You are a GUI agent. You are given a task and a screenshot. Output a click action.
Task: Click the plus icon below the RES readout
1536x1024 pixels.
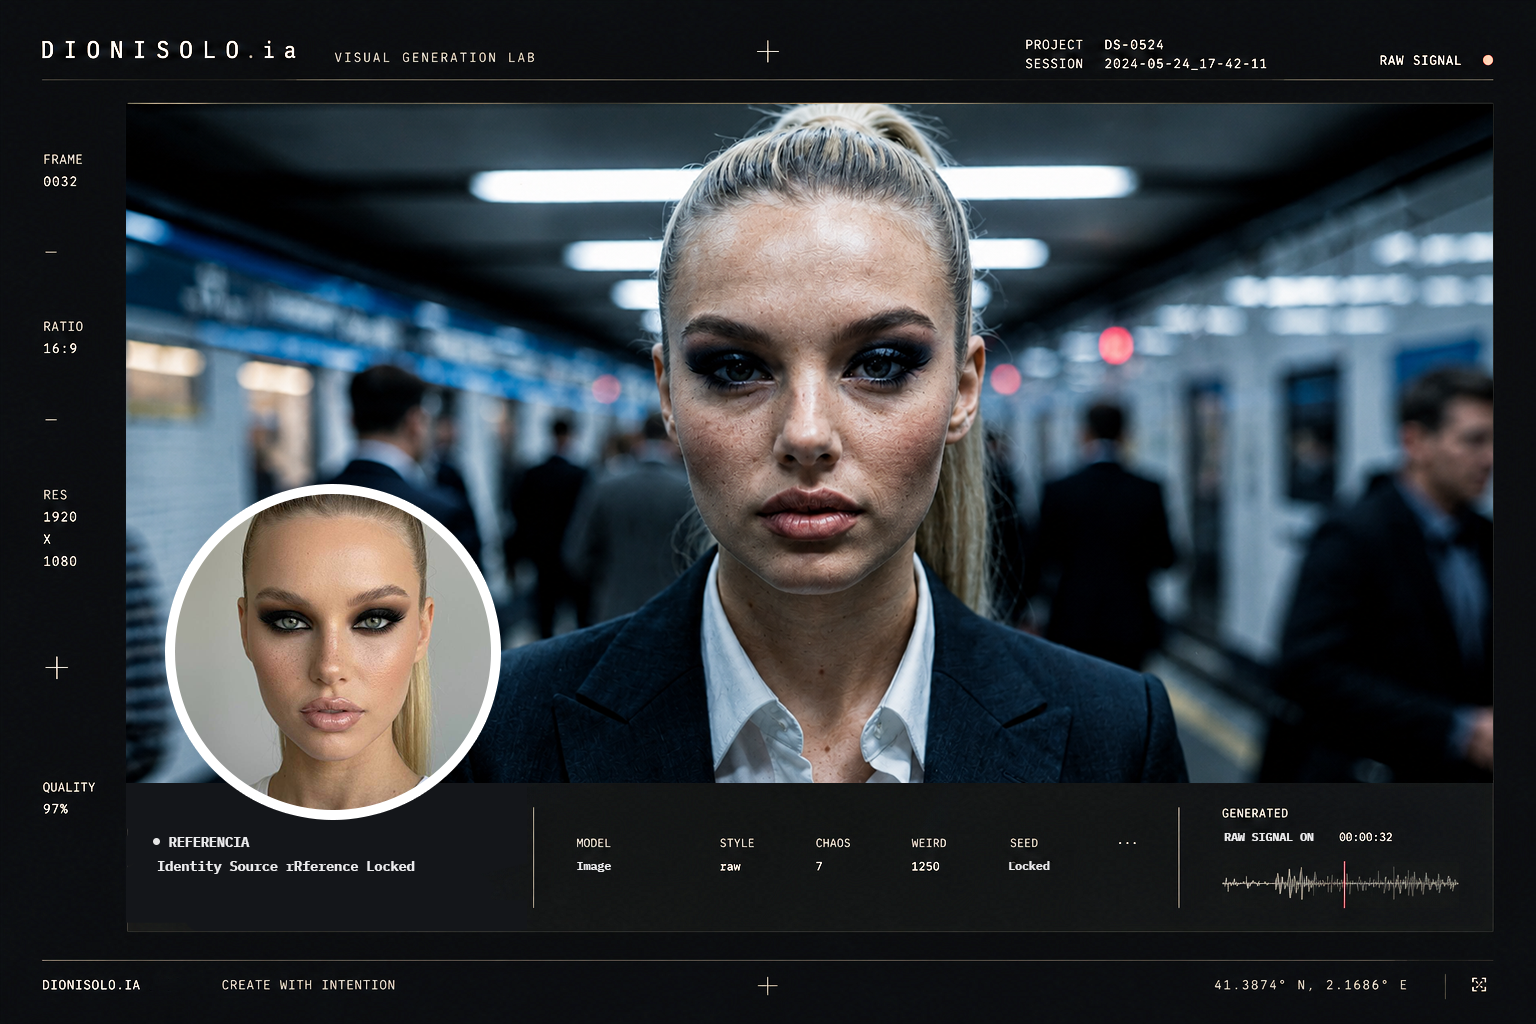coord(57,667)
